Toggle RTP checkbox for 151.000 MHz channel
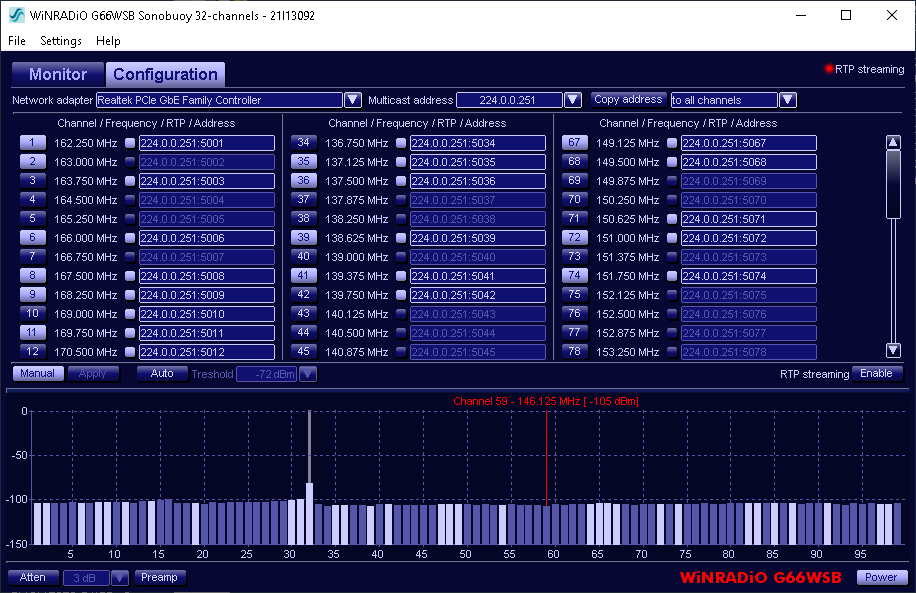Image resolution: width=916 pixels, height=593 pixels. [x=672, y=238]
